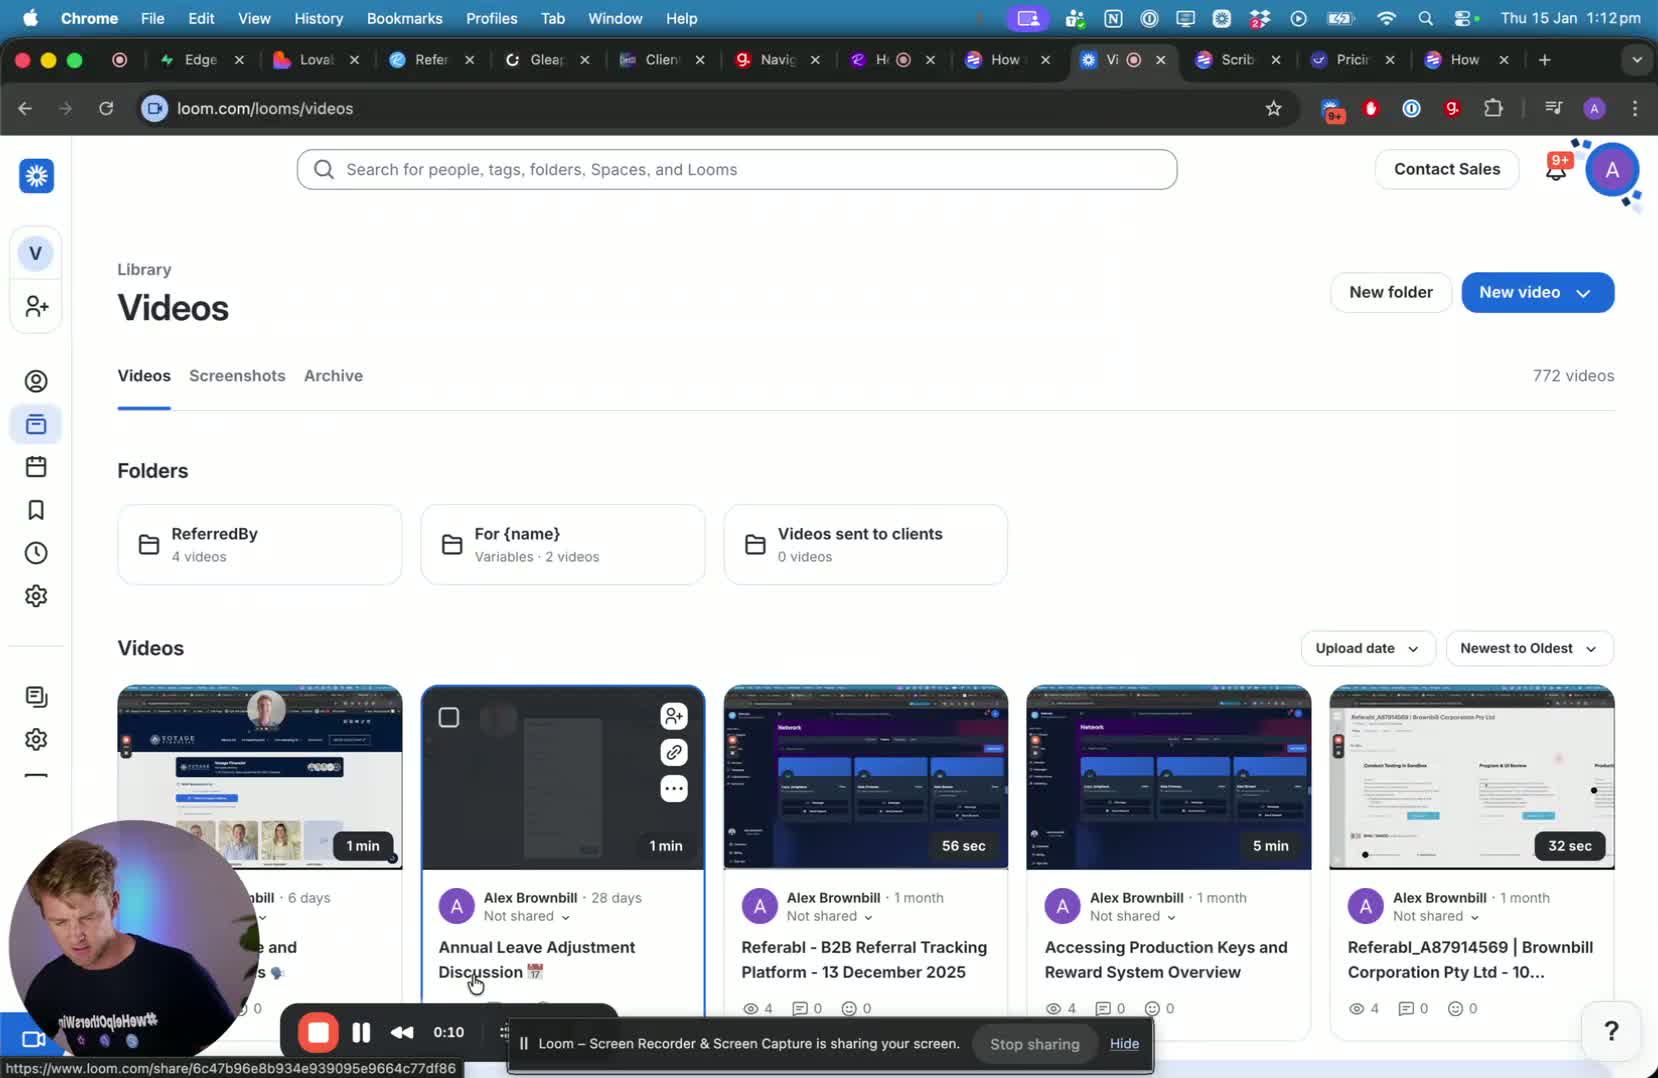Open the For You profile icon in sidebar
The width and height of the screenshot is (1658, 1078).
pyautogui.click(x=36, y=381)
